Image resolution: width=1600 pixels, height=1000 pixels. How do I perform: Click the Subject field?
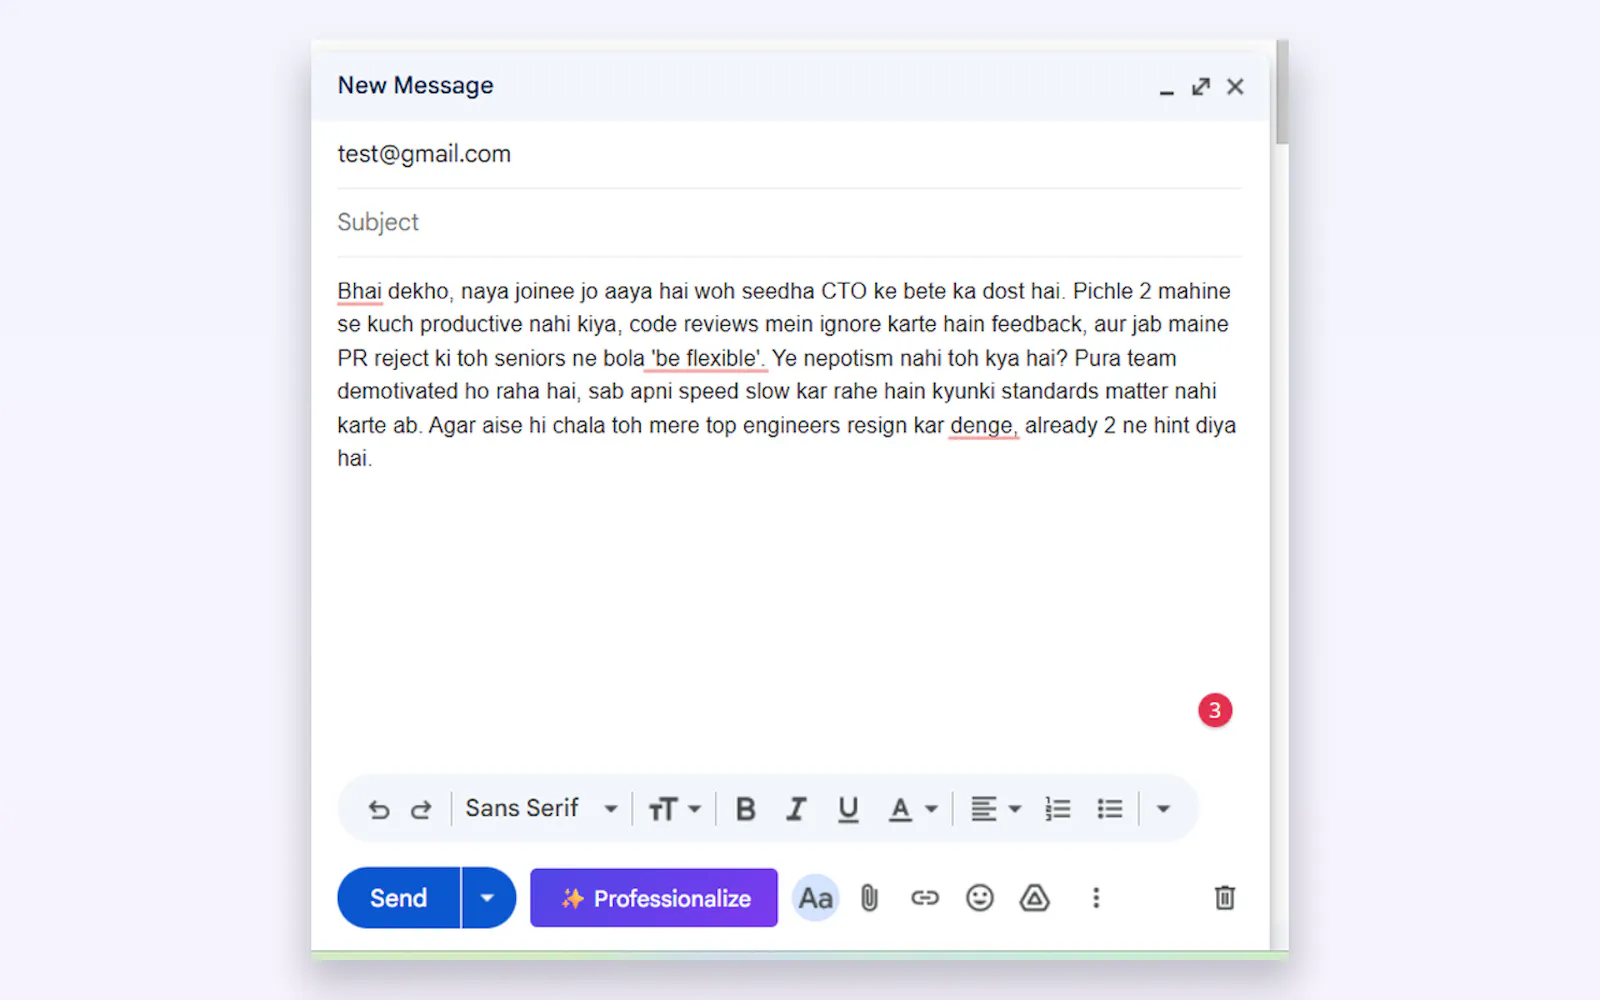[790, 222]
